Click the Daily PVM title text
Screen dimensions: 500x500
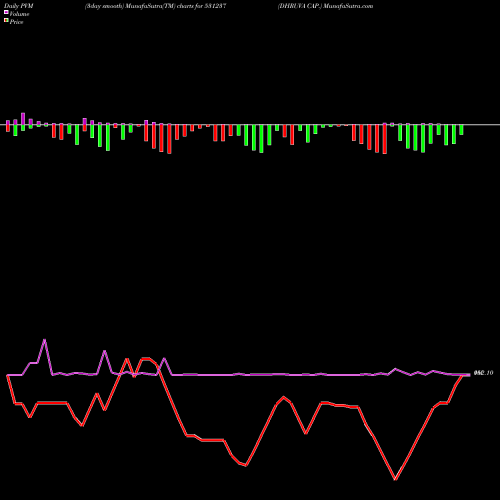point(19,6)
